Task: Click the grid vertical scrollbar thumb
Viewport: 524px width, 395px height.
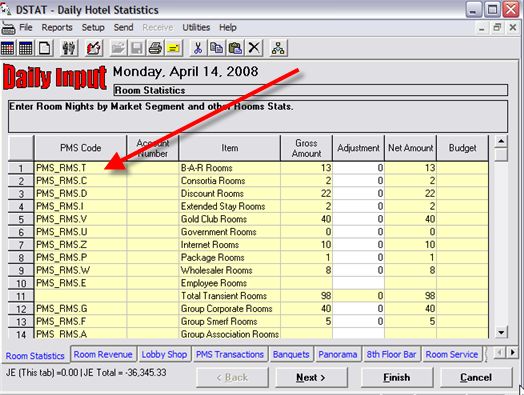Action: pos(501,155)
